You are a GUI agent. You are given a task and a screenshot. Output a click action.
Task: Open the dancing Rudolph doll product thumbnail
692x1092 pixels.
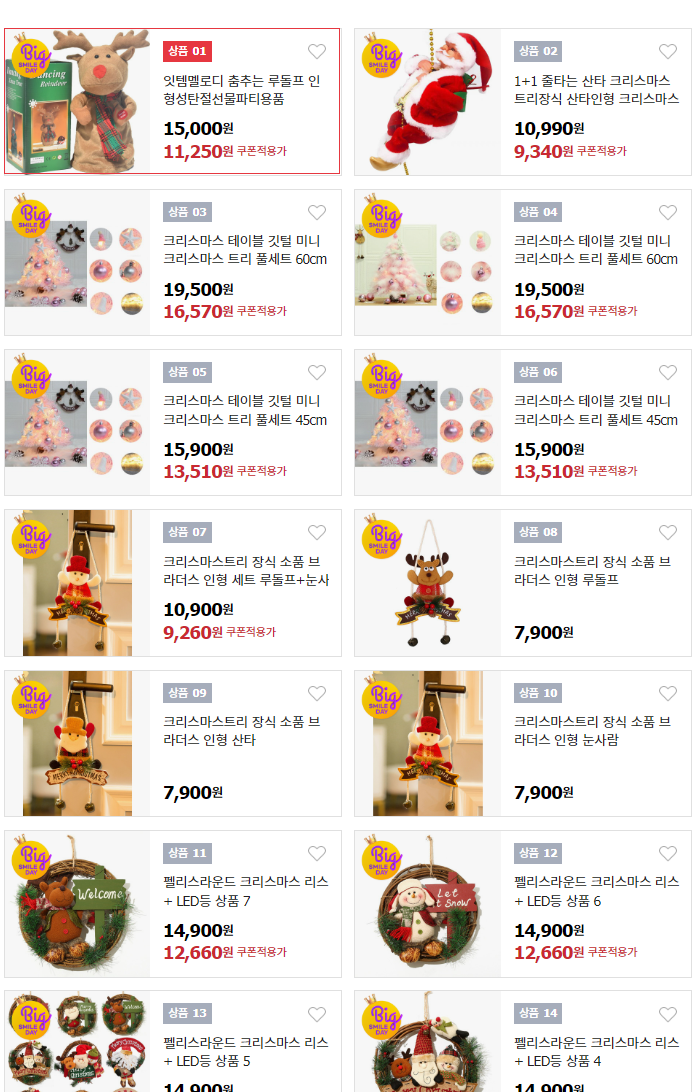[x=78, y=101]
